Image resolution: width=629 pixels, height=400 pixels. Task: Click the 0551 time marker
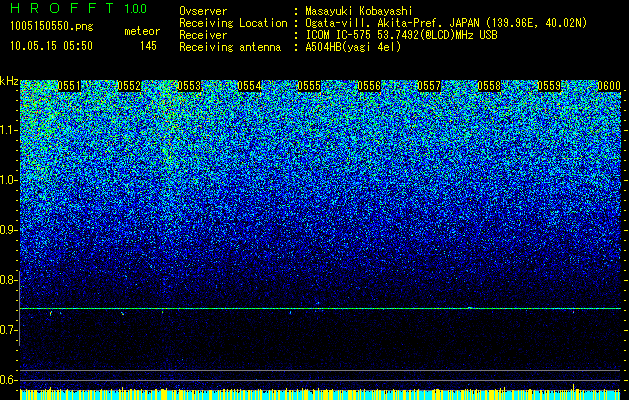click(x=69, y=86)
